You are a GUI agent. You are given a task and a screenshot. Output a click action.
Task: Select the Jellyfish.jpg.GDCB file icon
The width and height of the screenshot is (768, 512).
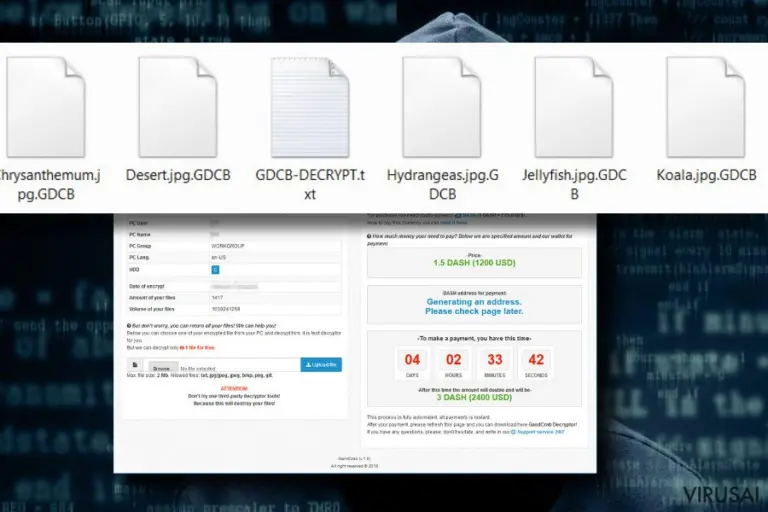pos(574,107)
